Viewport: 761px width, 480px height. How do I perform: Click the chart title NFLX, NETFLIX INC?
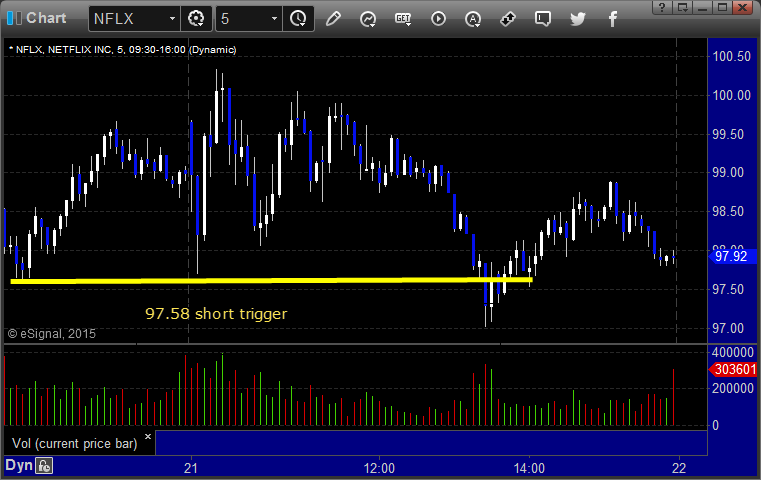tap(64, 50)
